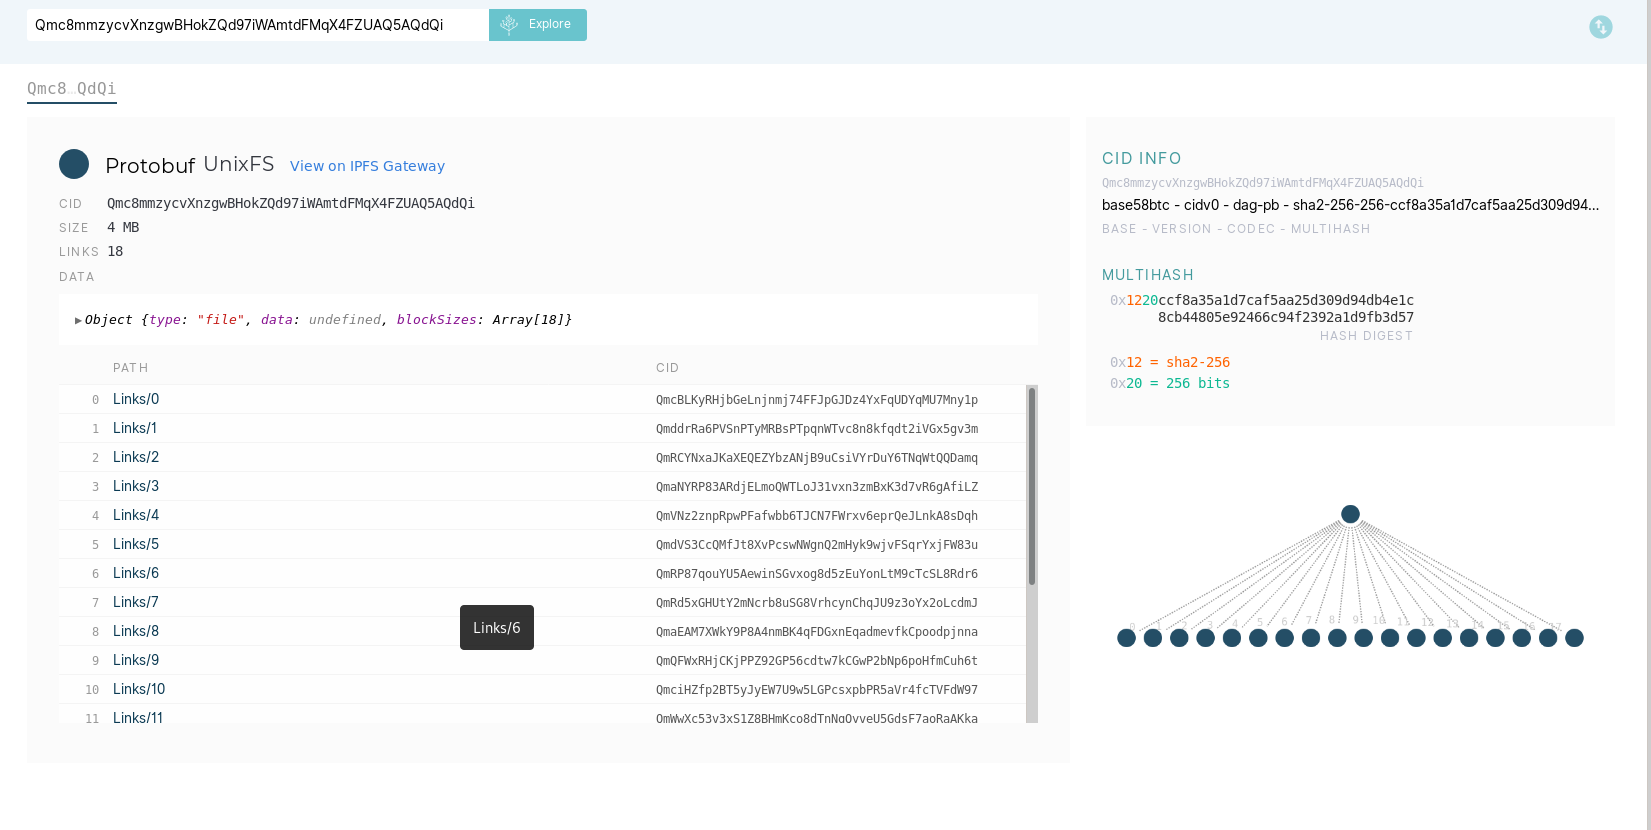
Task: Click the first child node in the graph
Action: click(x=1126, y=638)
